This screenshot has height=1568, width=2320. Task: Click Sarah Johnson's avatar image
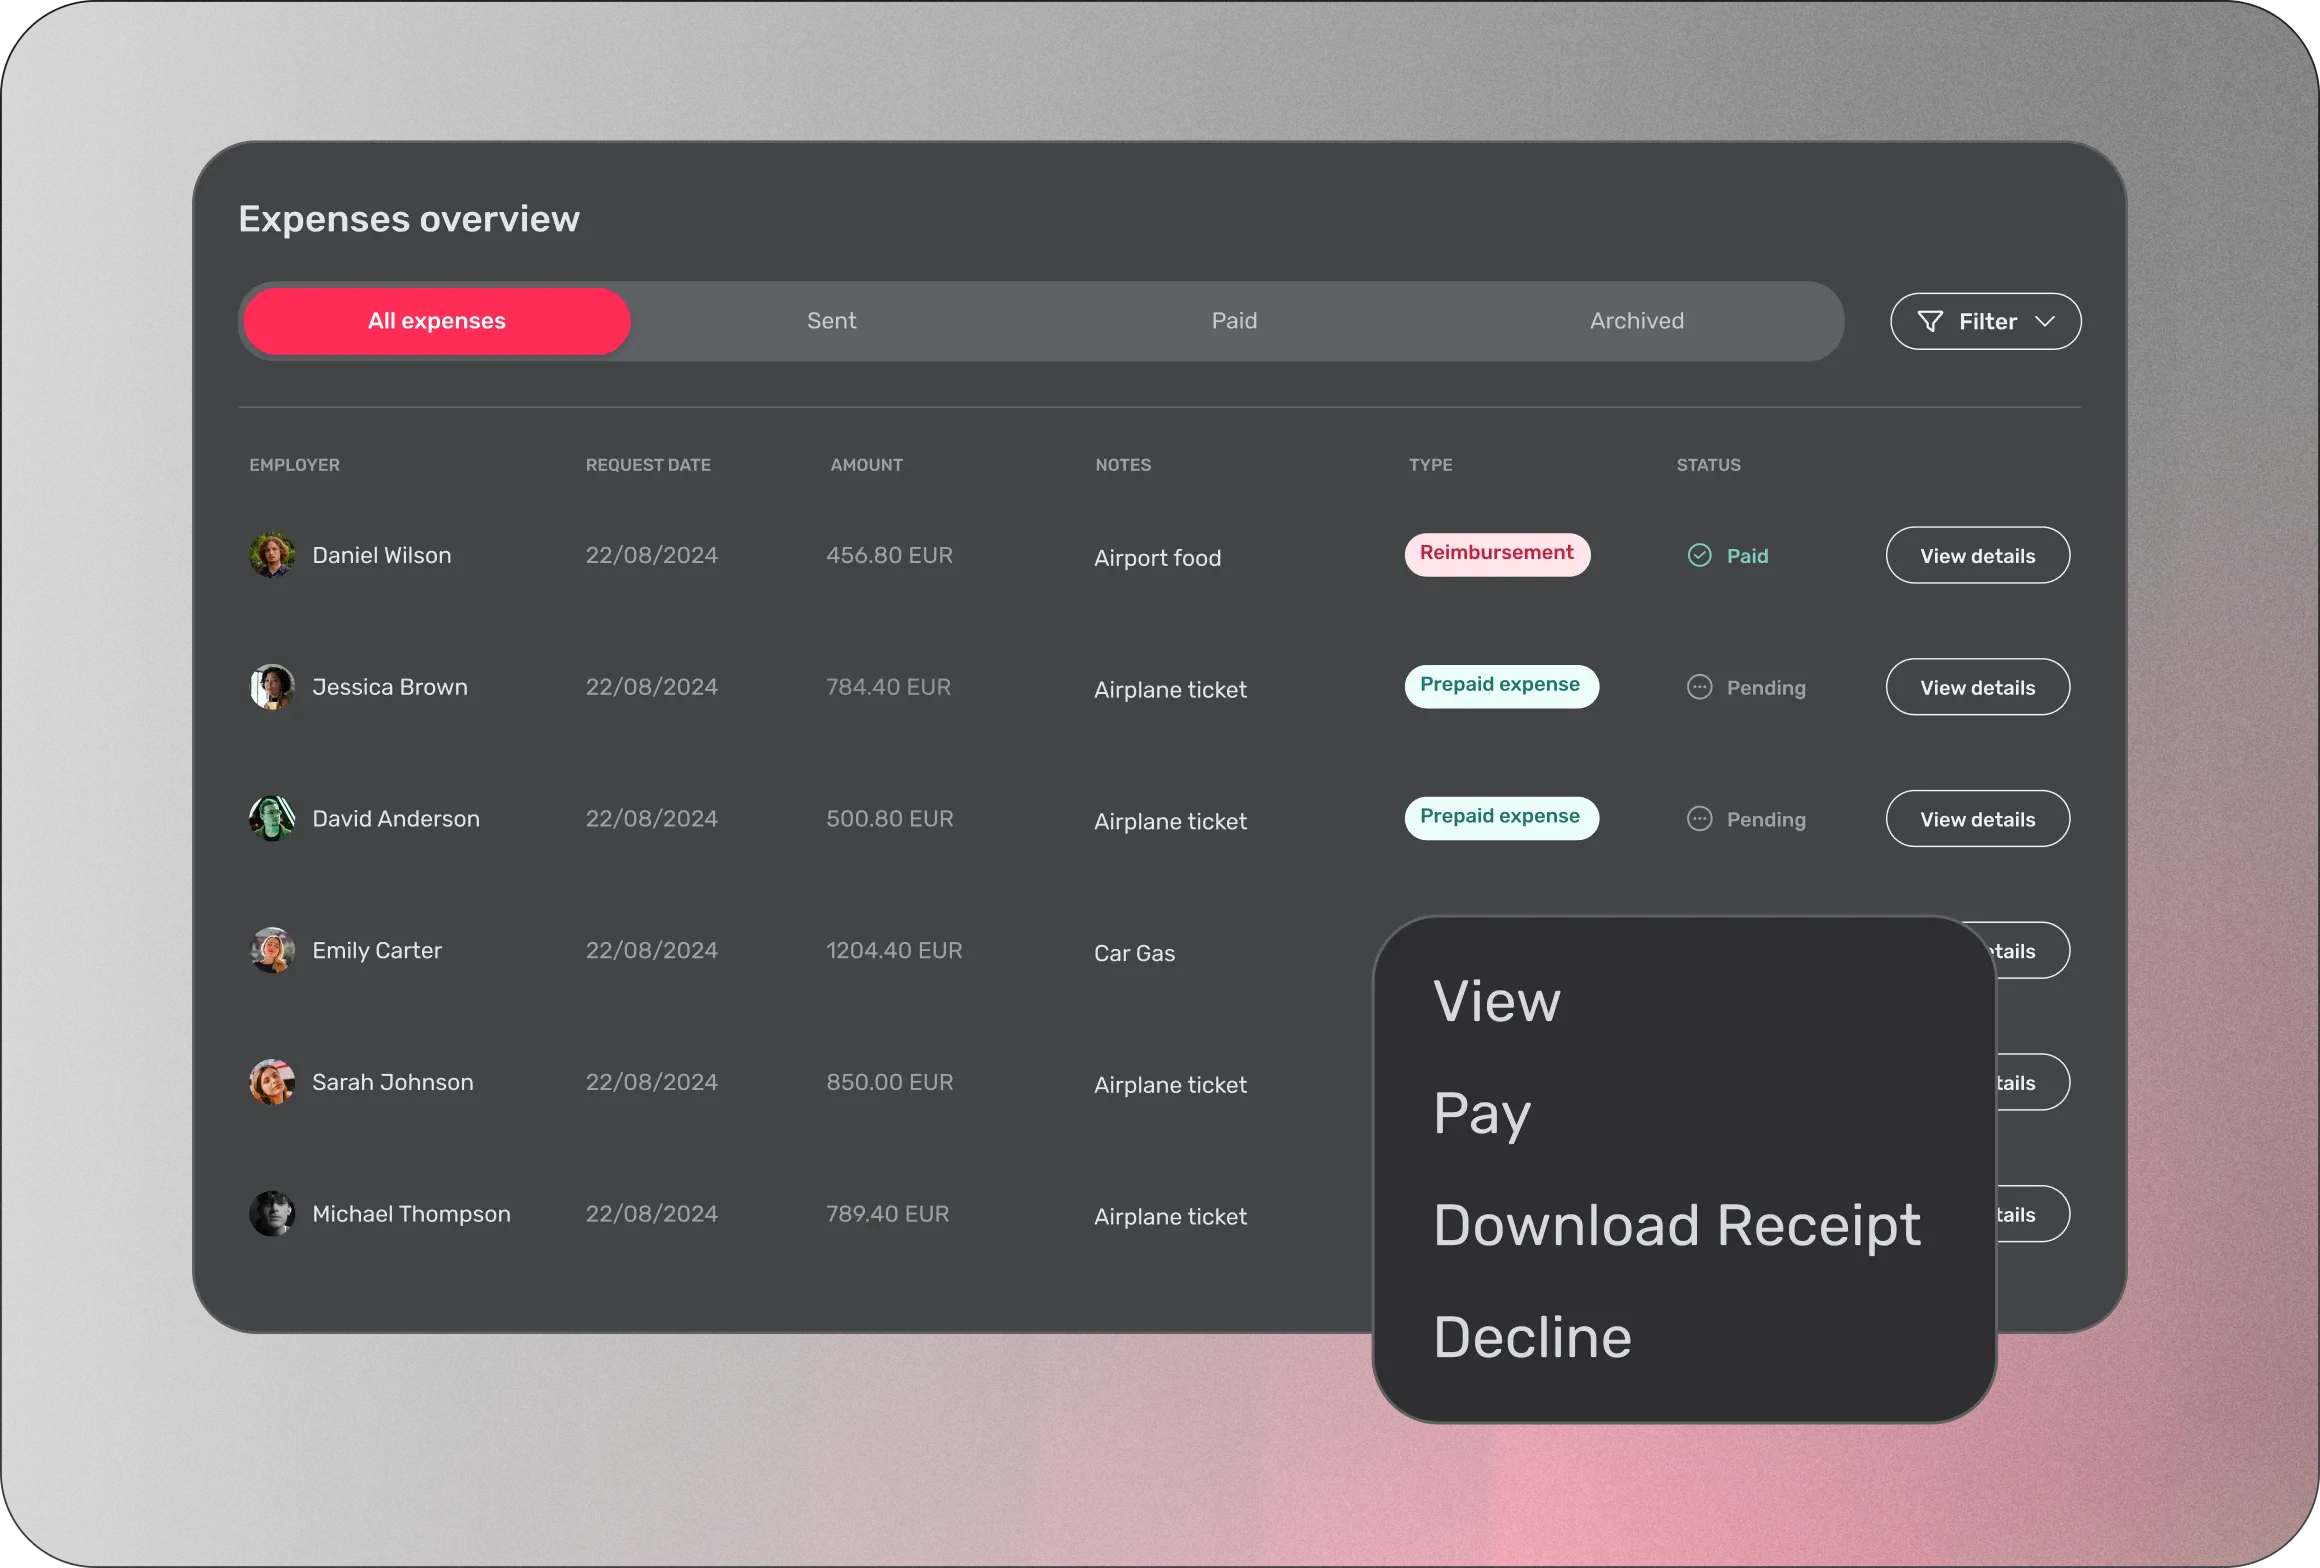[271, 1082]
